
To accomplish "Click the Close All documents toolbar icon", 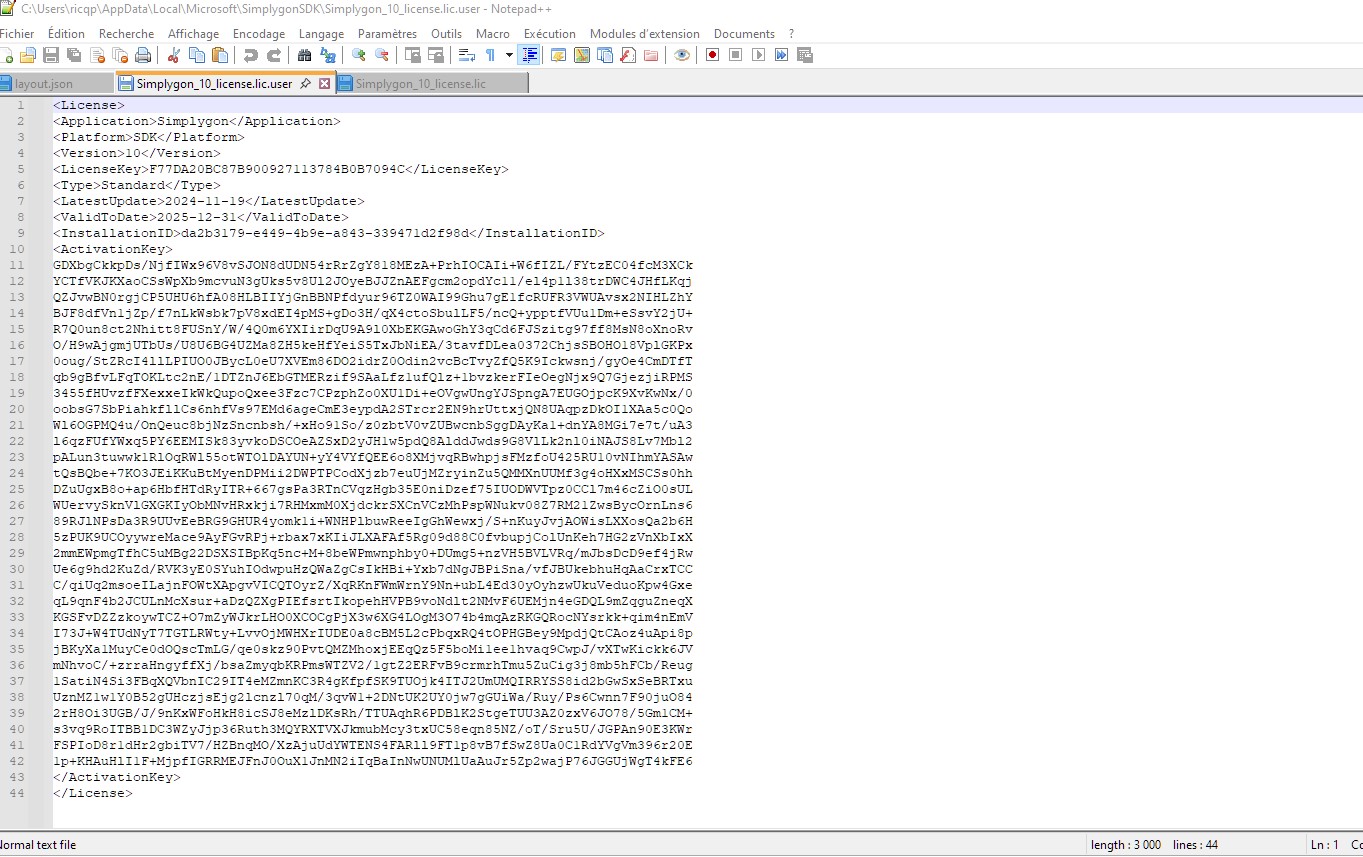I will tap(119, 55).
